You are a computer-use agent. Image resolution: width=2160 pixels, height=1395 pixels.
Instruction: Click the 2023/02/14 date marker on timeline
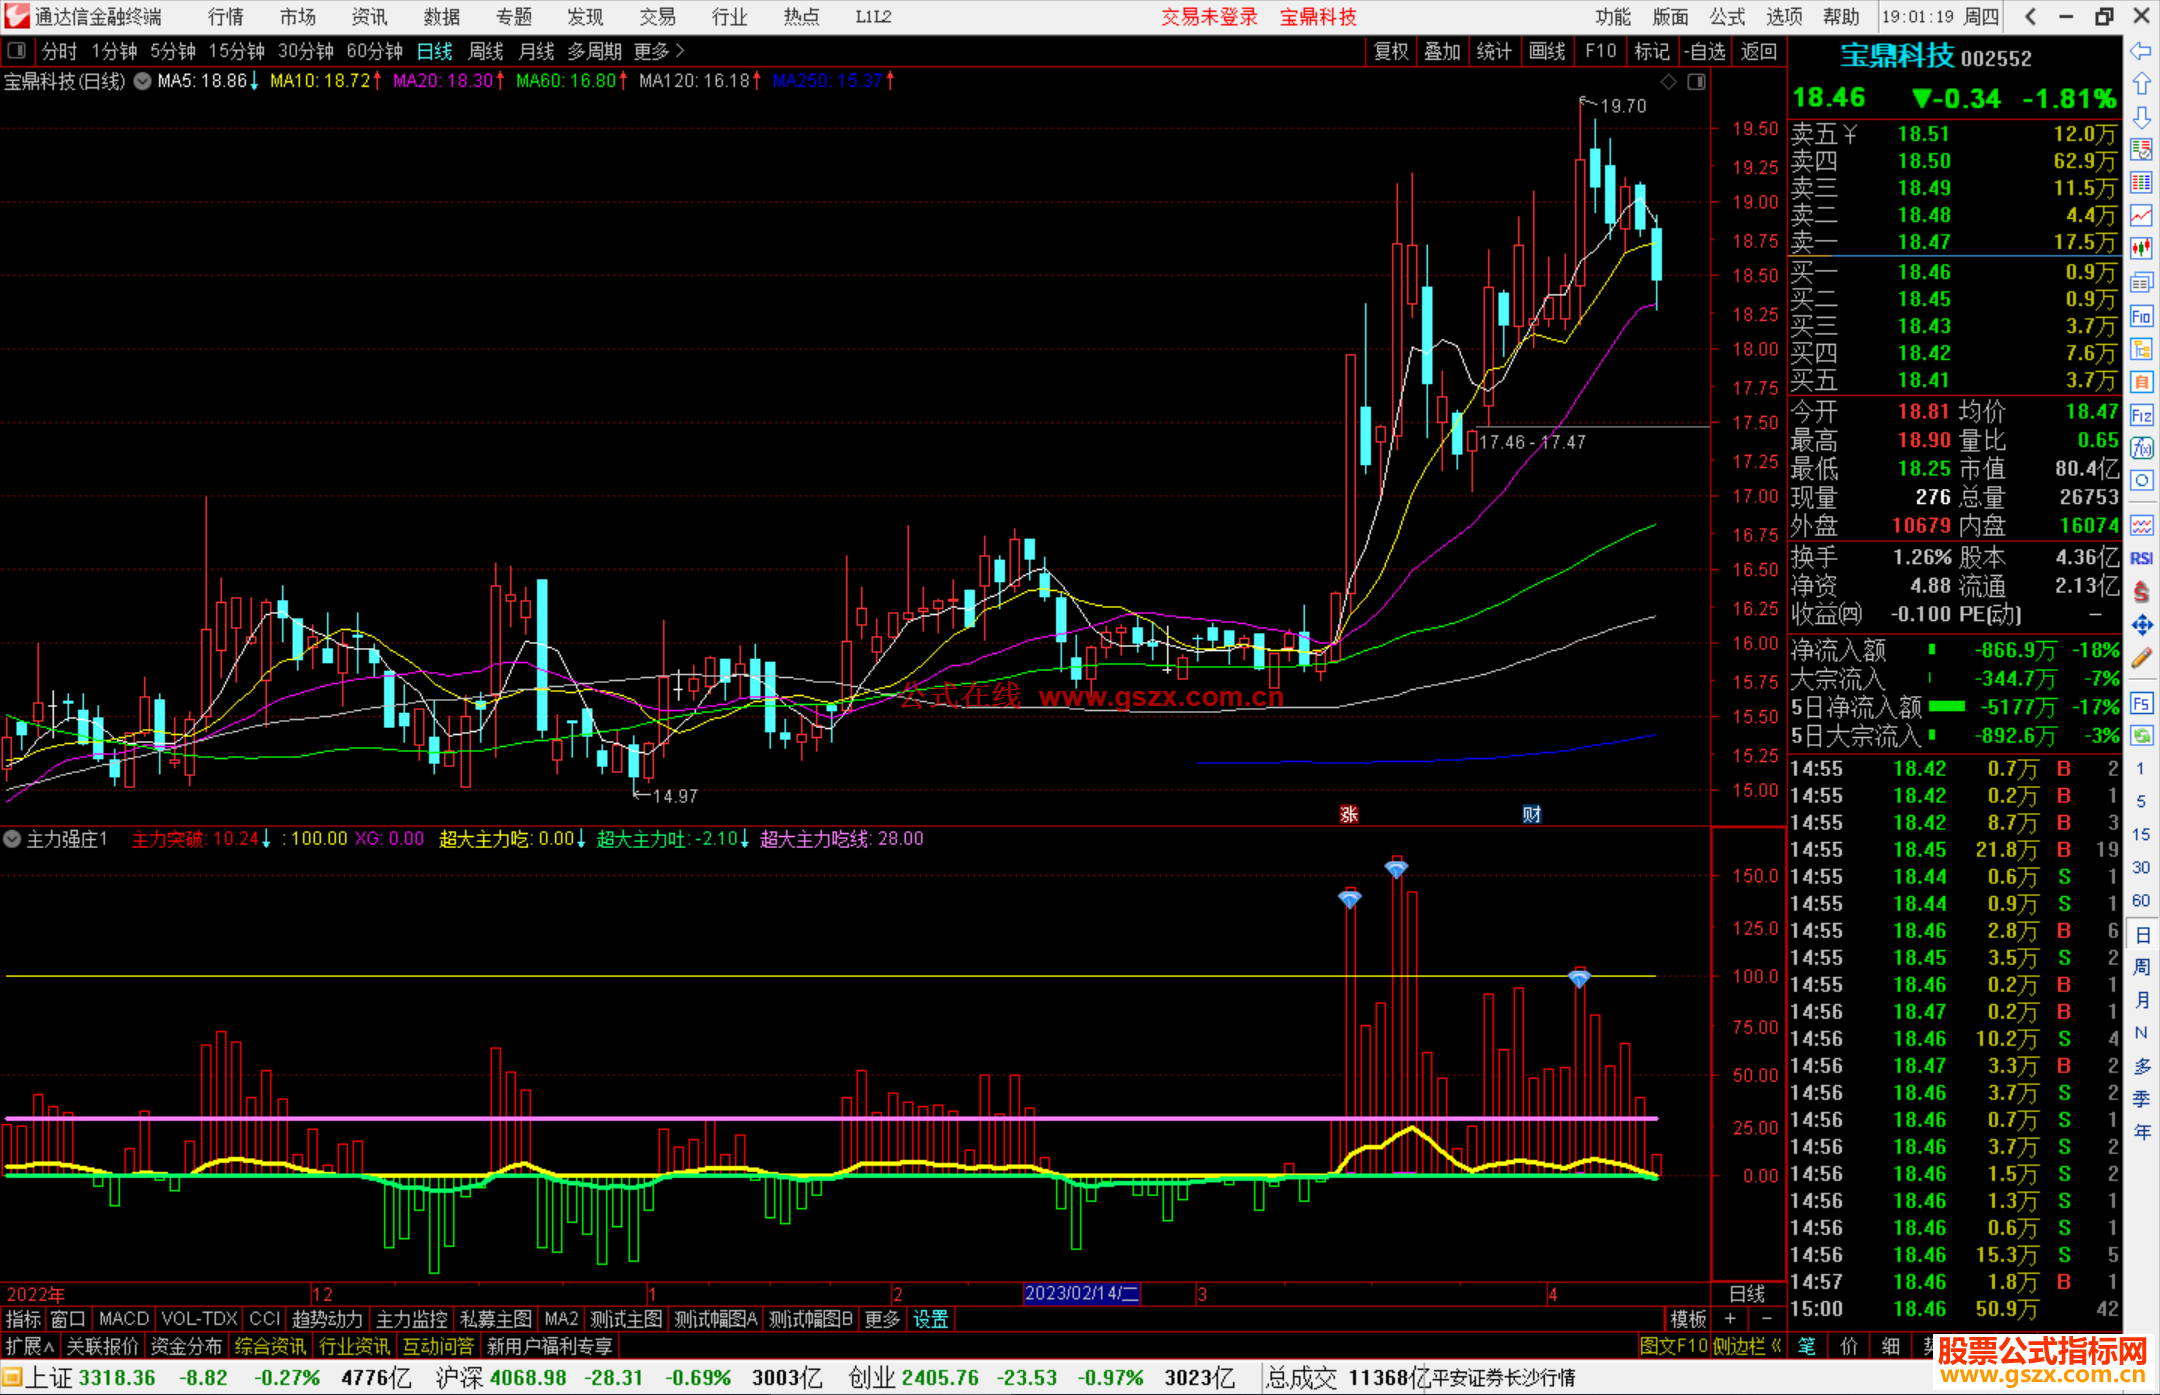(x=1082, y=1293)
